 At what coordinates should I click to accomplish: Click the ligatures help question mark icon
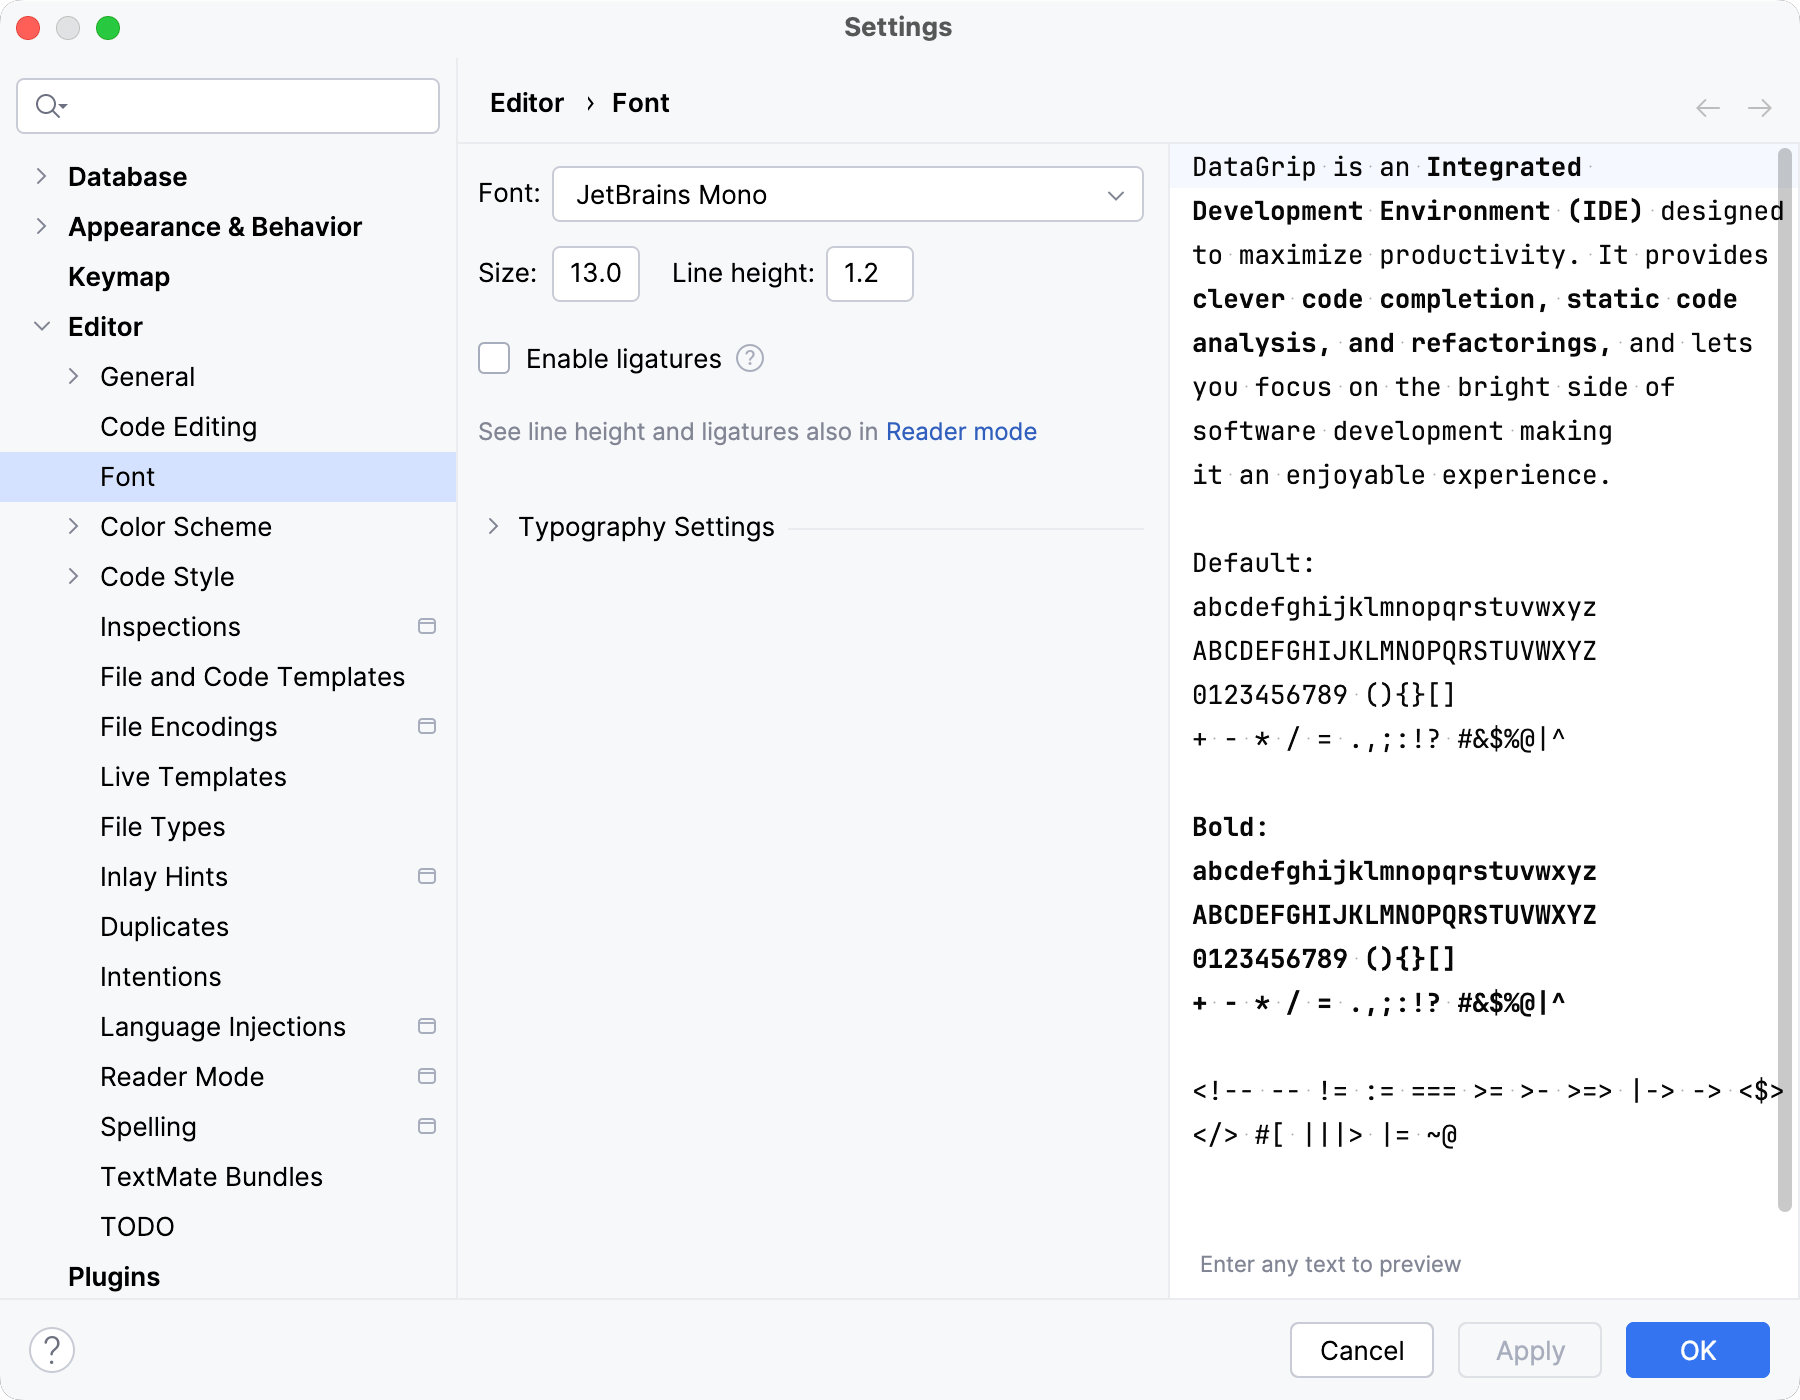coord(750,358)
